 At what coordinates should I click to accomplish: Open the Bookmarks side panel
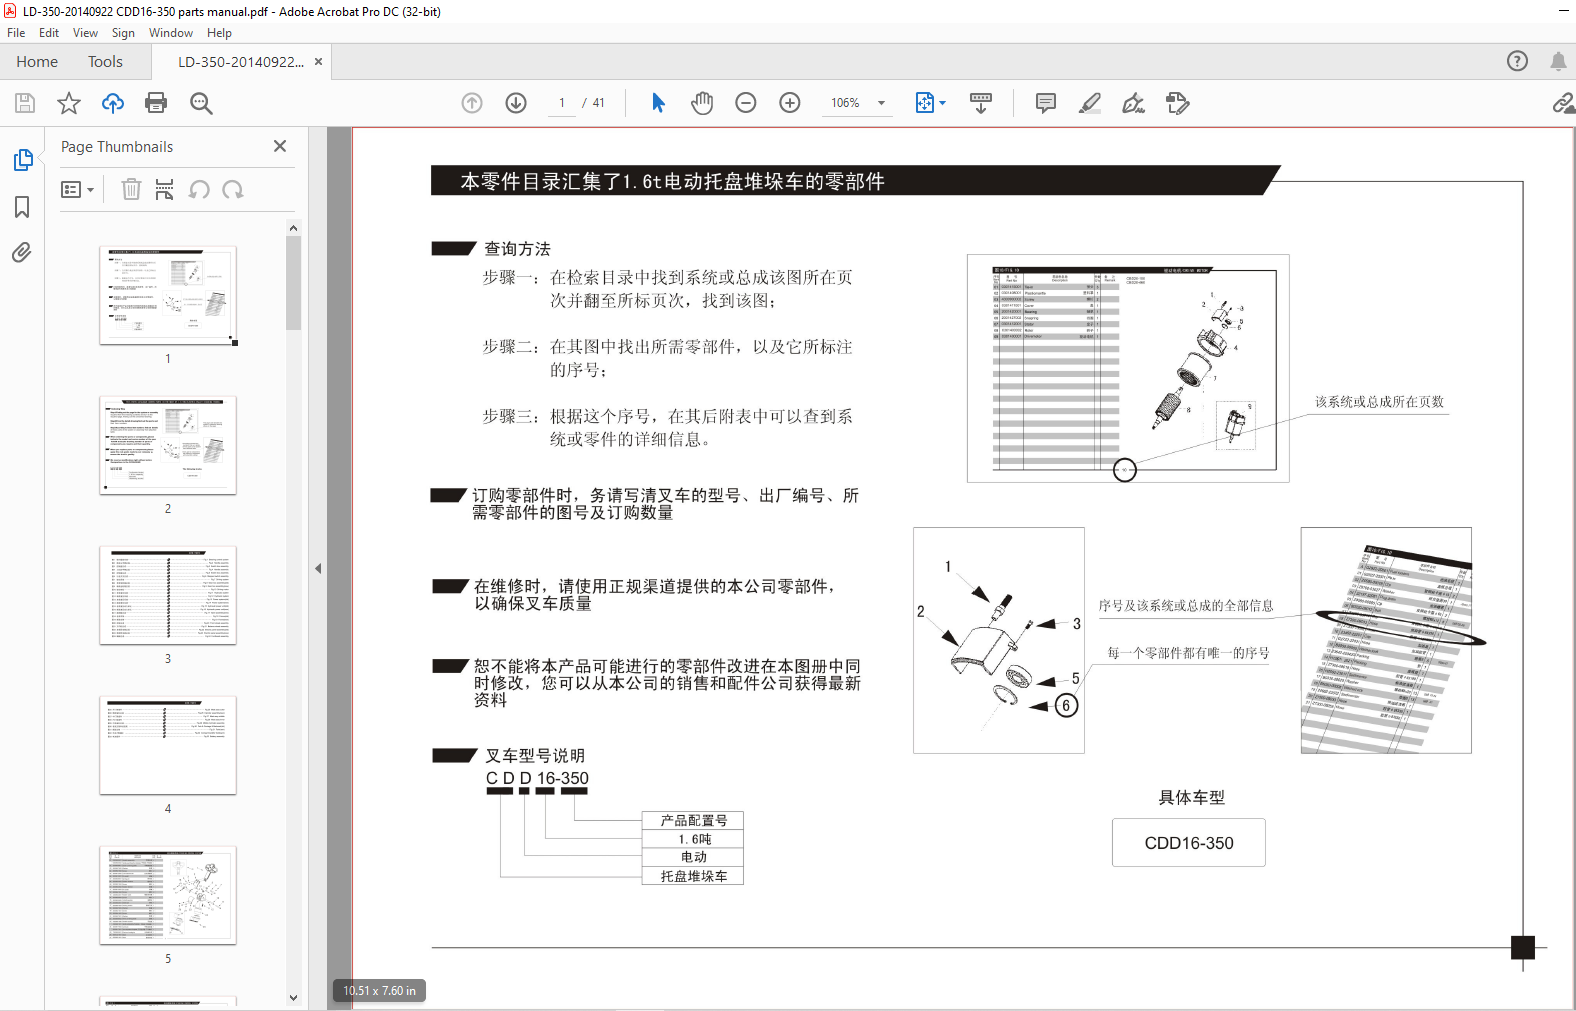(22, 207)
